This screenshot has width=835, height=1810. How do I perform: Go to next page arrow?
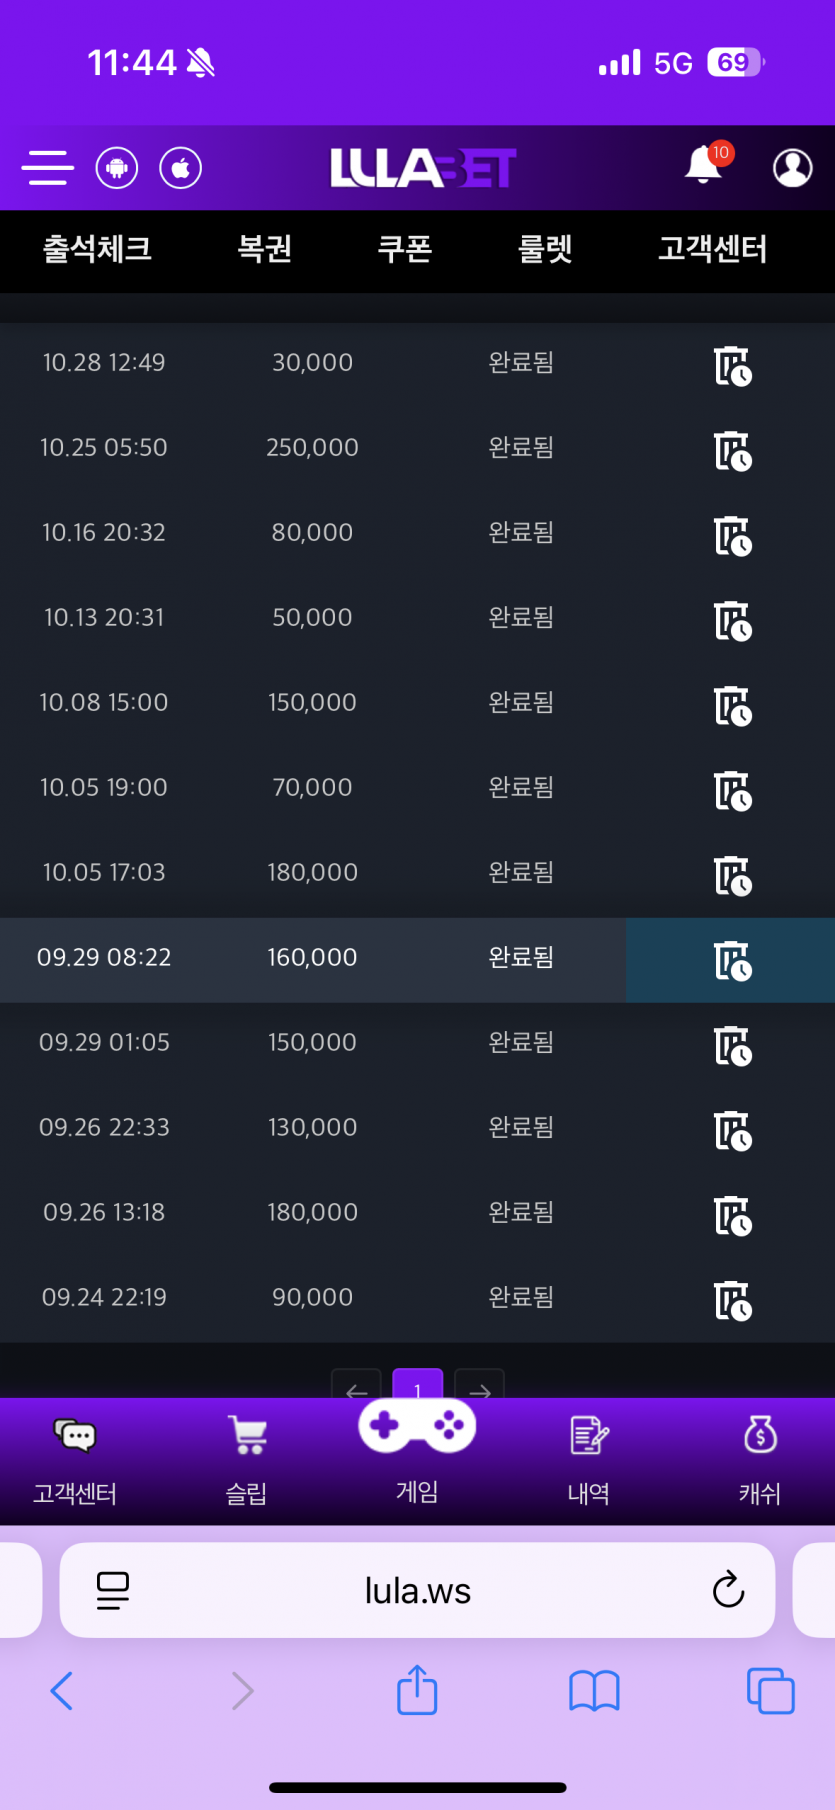coord(479,1386)
